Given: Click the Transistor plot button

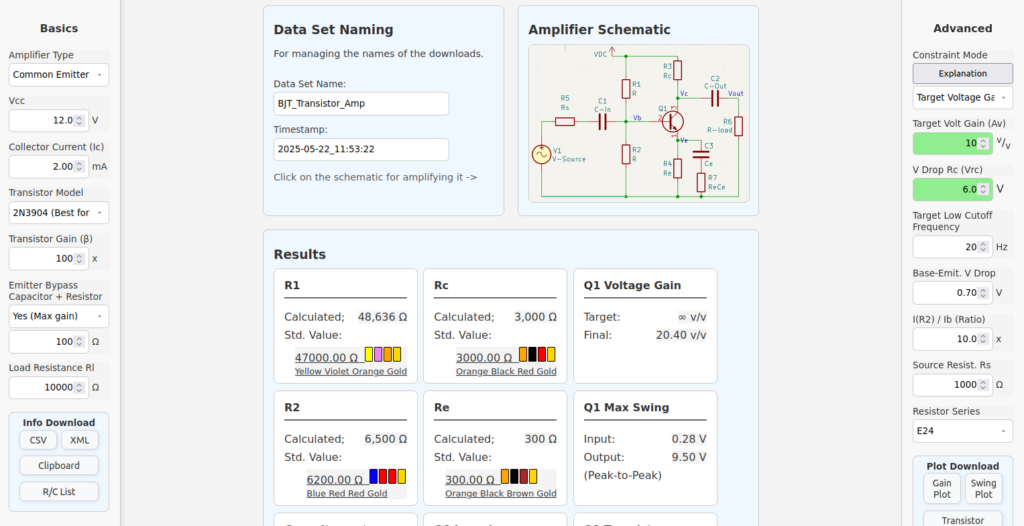Looking at the screenshot, I should [963, 519].
